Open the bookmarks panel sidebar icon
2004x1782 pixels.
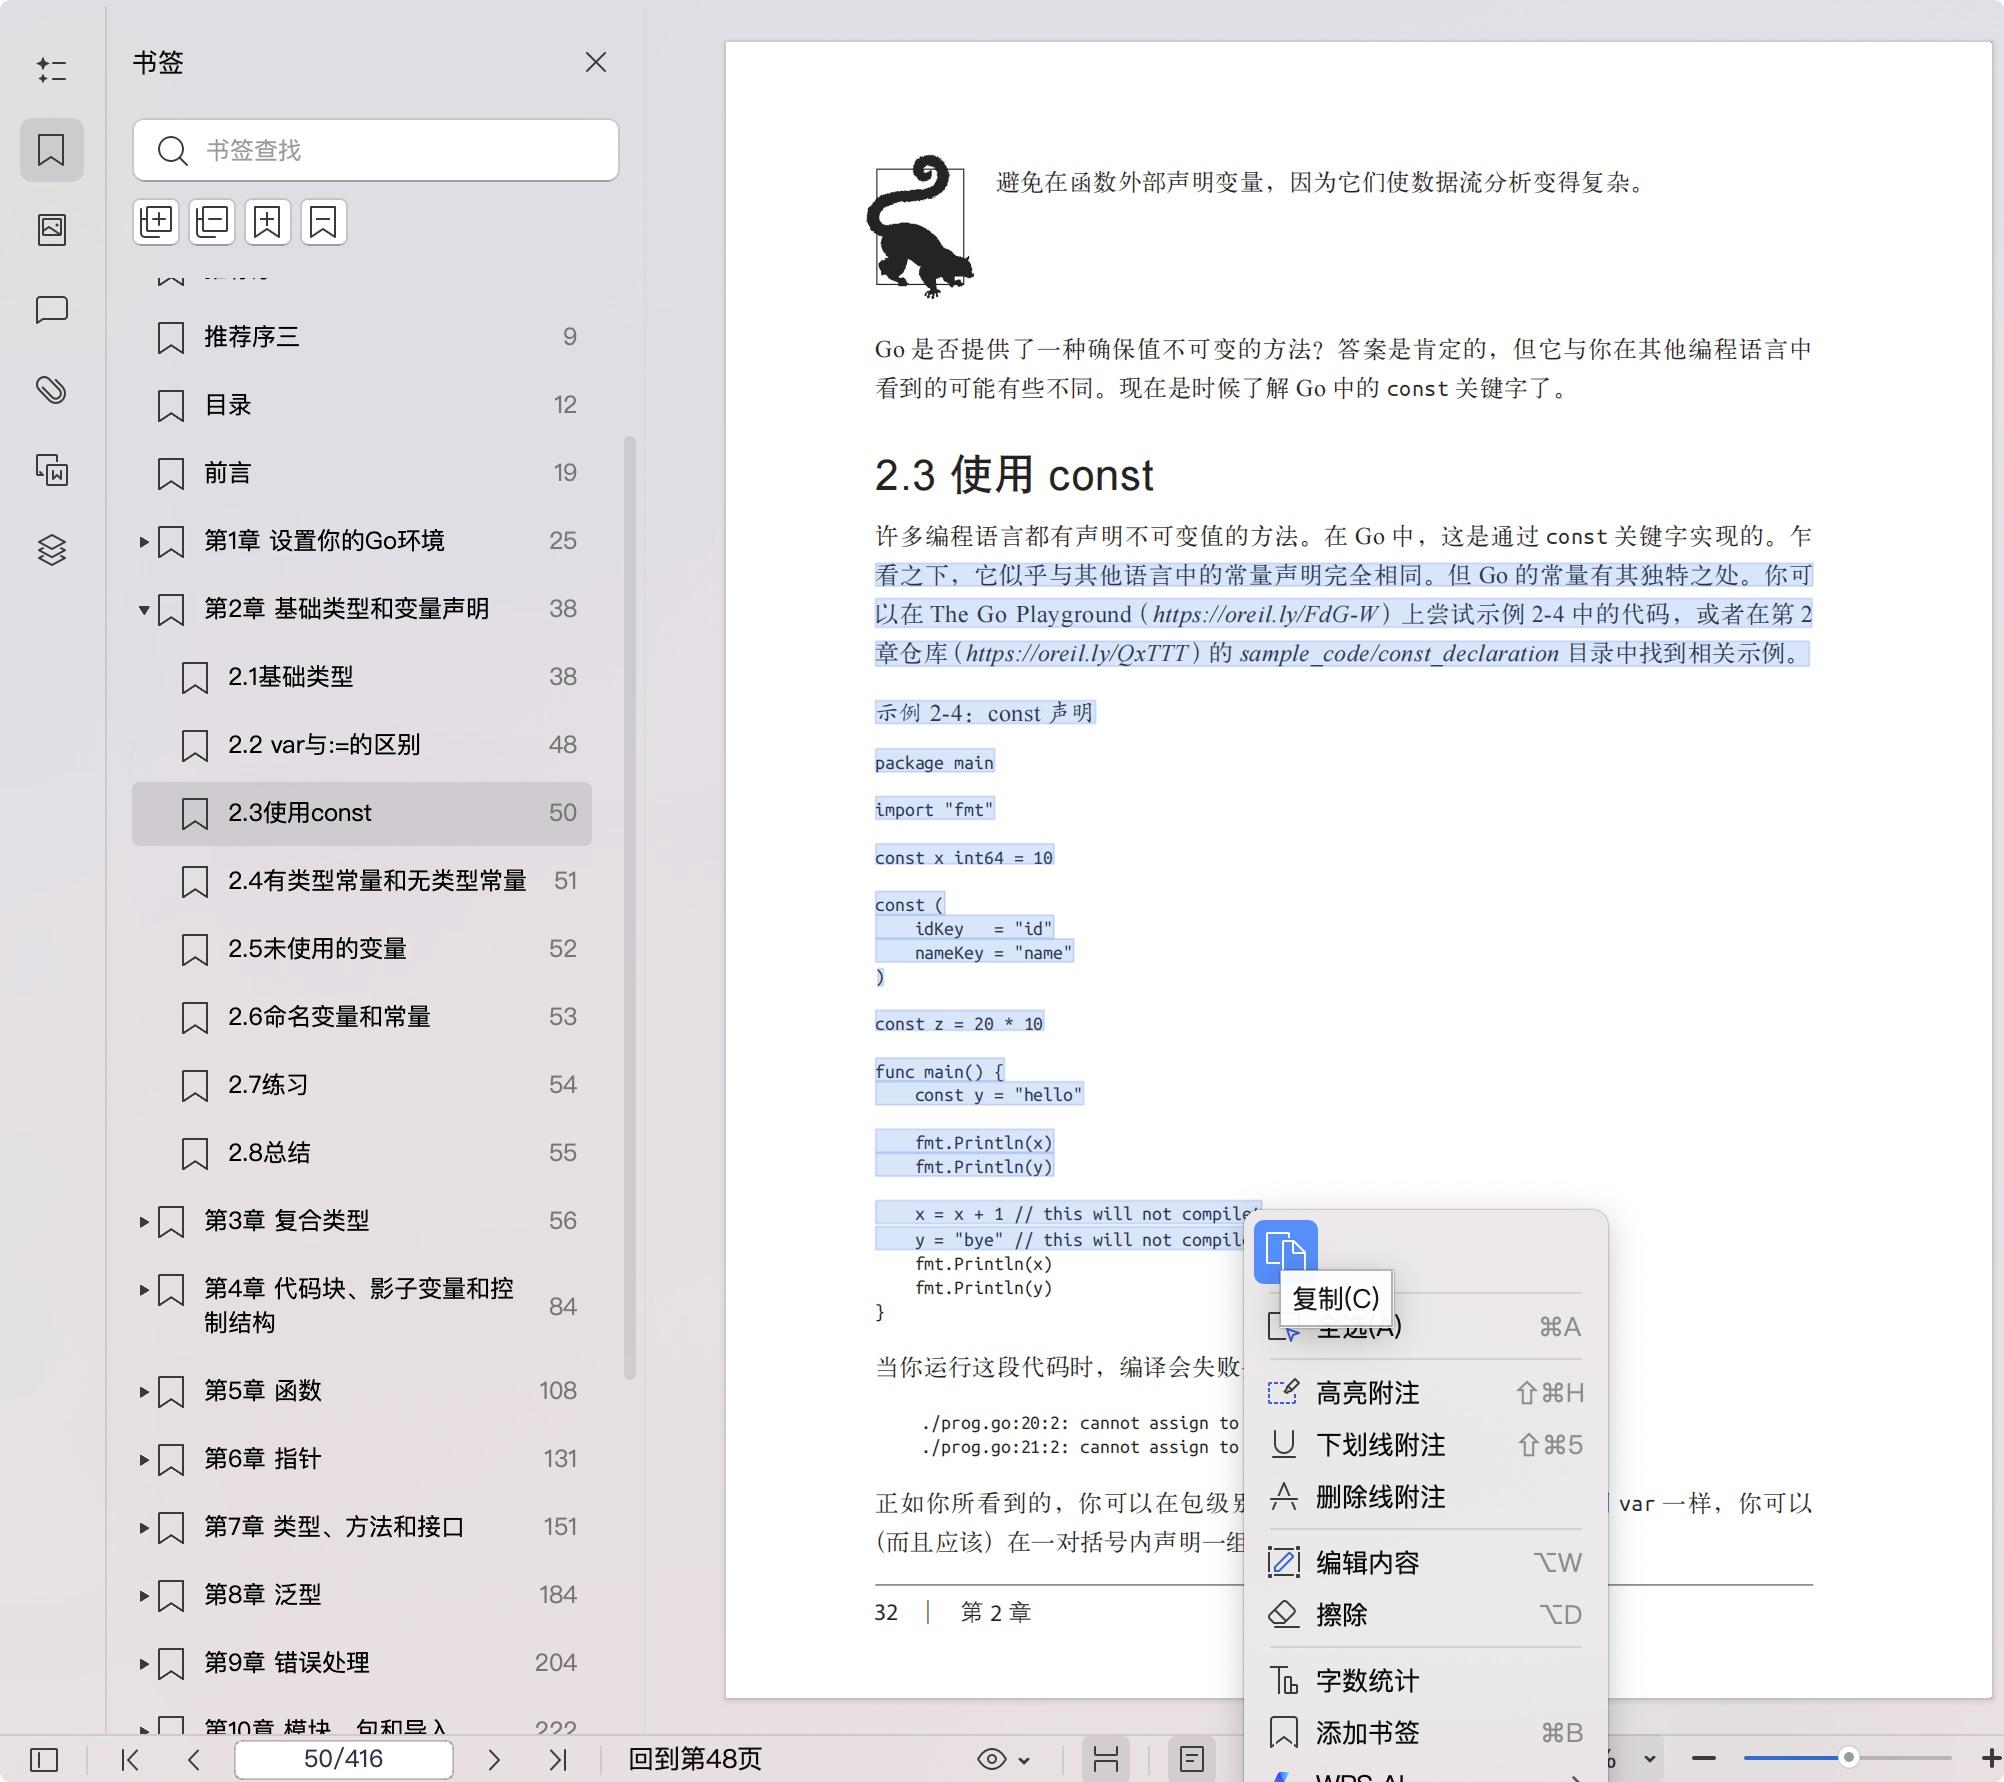pyautogui.click(x=51, y=150)
